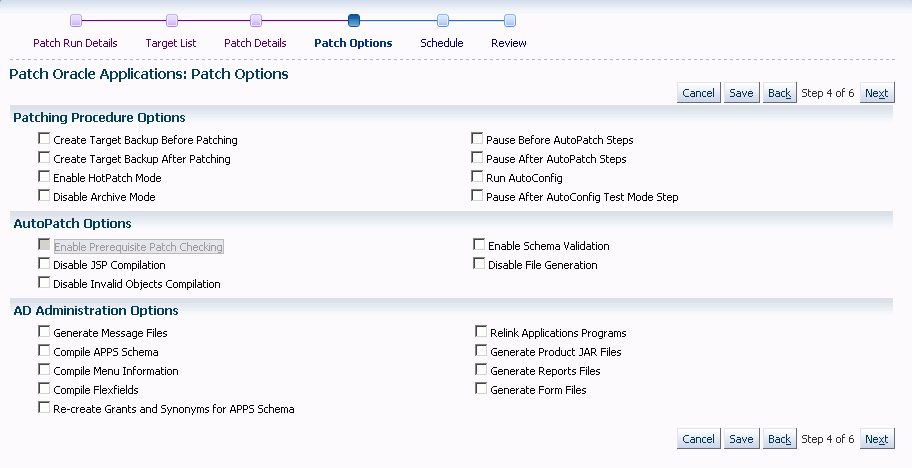This screenshot has width=912, height=468.
Task: Click the bottom Cancel button
Action: 699,439
